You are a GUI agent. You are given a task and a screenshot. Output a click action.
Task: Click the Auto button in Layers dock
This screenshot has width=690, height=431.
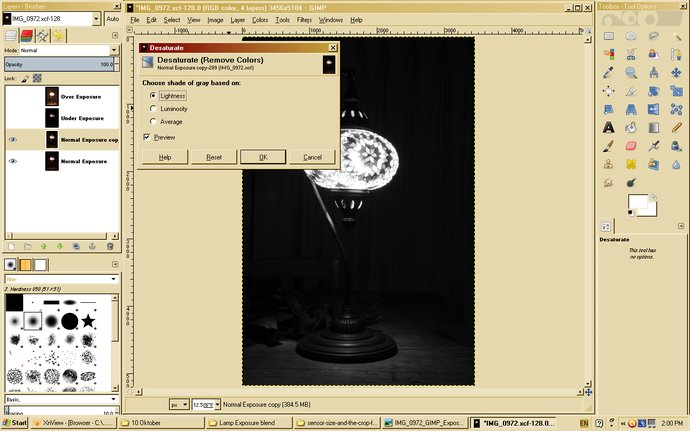(113, 18)
